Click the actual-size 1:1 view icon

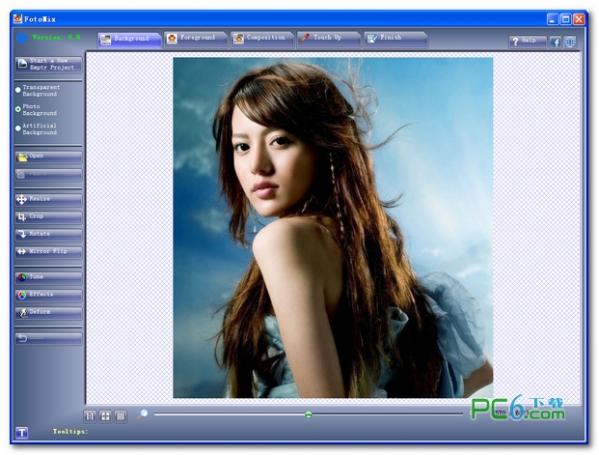point(90,416)
